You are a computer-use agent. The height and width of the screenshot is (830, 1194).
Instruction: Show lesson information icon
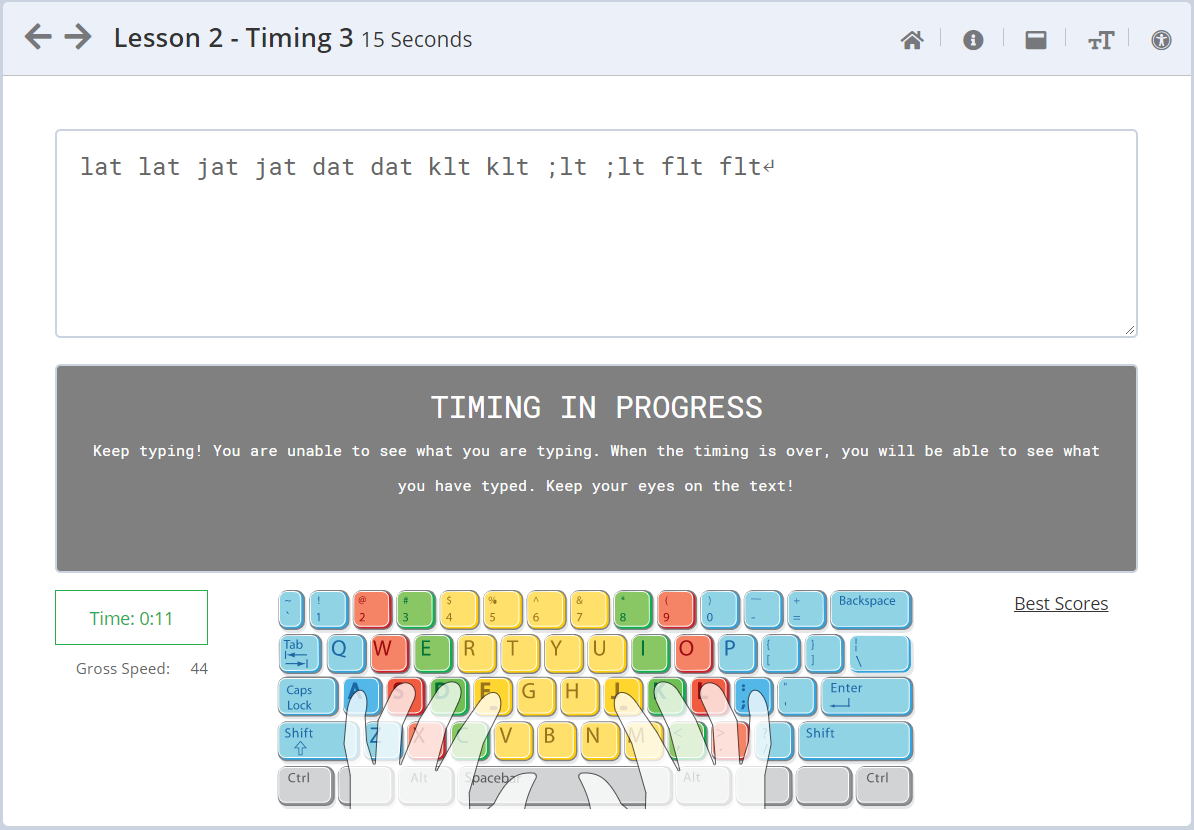click(x=973, y=40)
